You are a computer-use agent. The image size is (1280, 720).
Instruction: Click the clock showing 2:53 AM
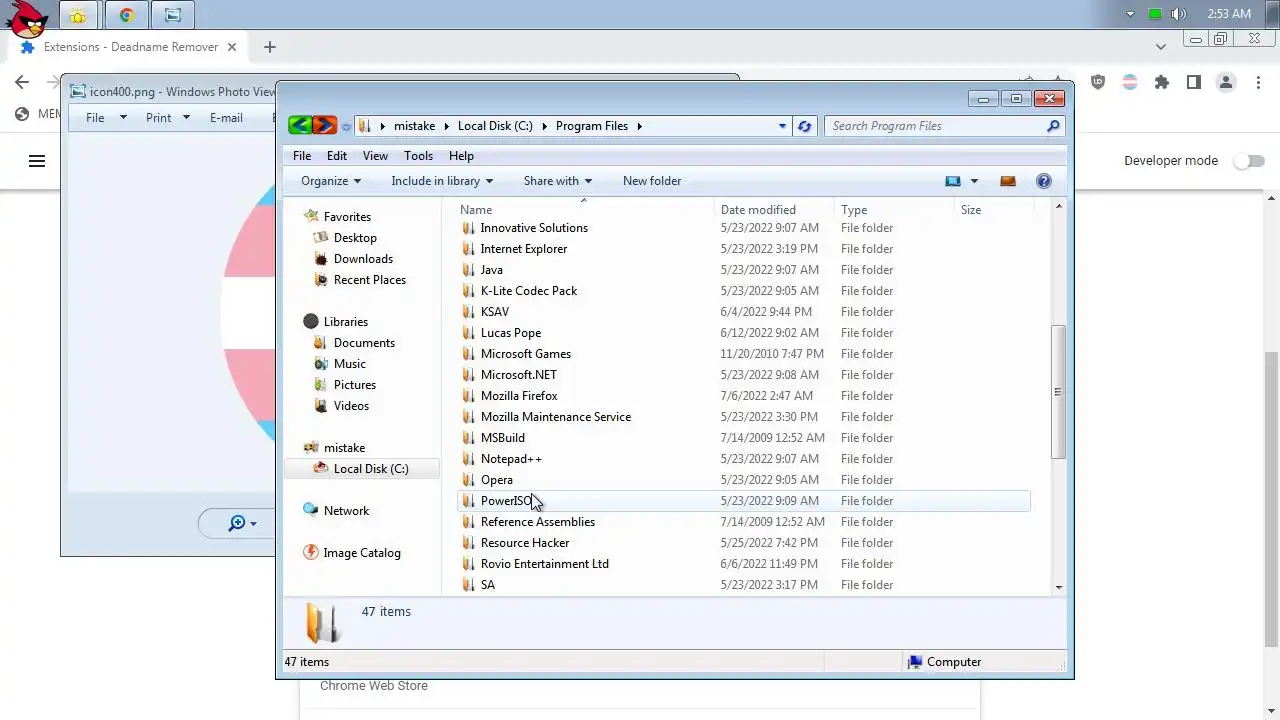(x=1229, y=14)
